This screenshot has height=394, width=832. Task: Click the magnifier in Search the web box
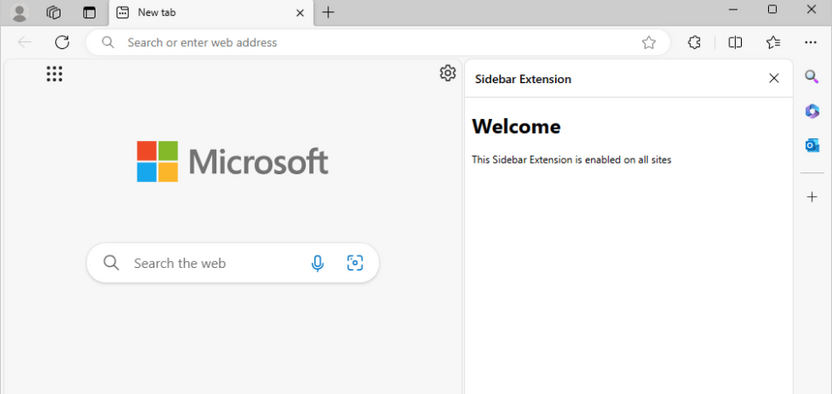(111, 262)
